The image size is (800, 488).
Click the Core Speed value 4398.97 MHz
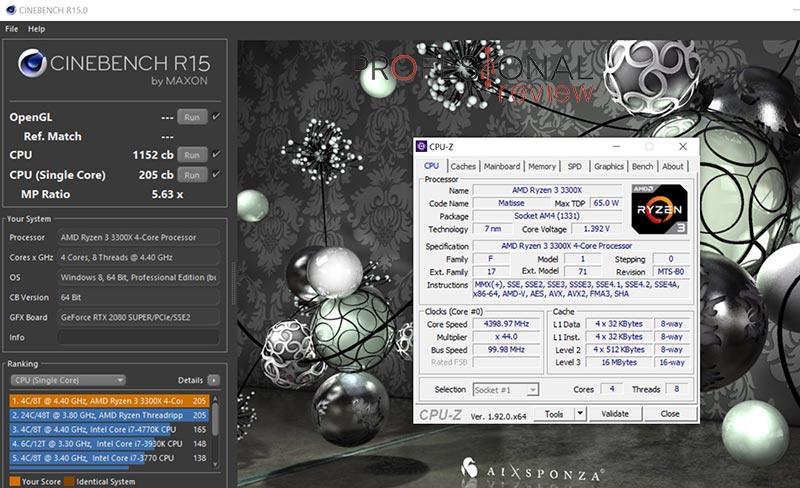click(x=506, y=324)
